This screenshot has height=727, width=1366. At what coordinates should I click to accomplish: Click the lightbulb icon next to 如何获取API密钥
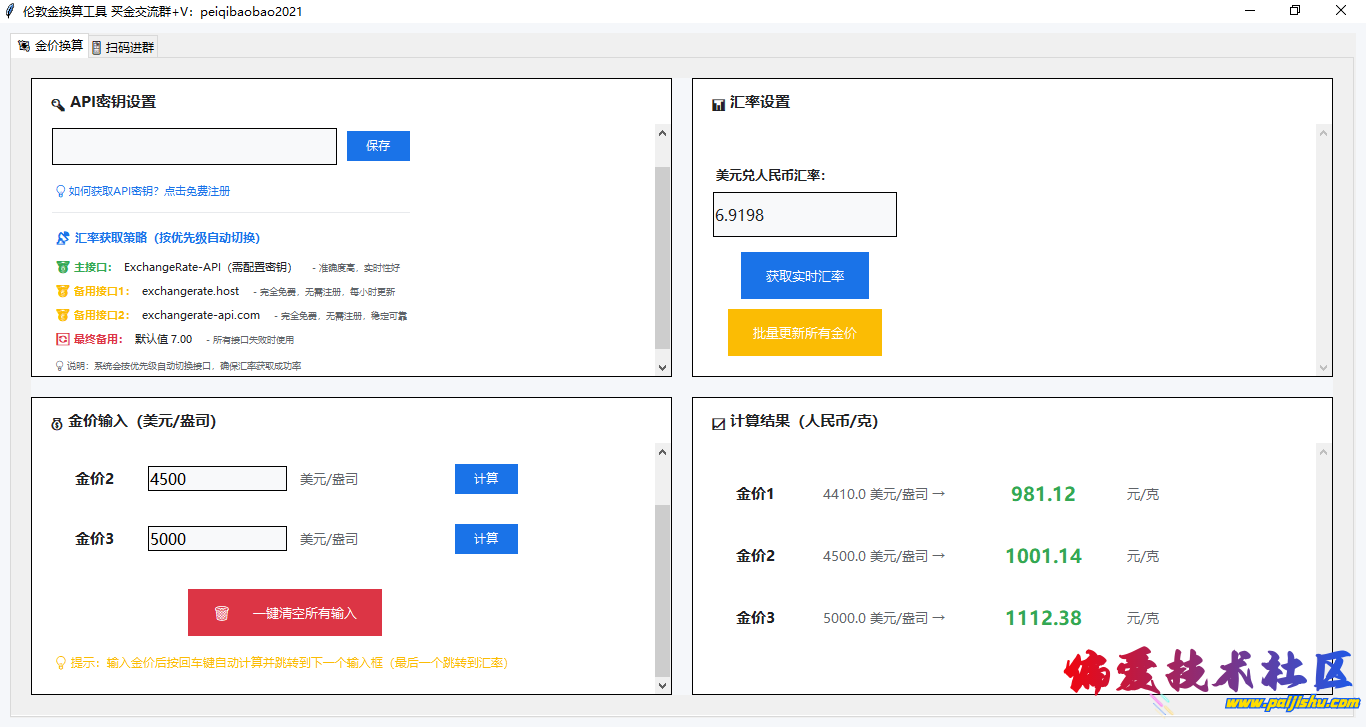(x=61, y=191)
